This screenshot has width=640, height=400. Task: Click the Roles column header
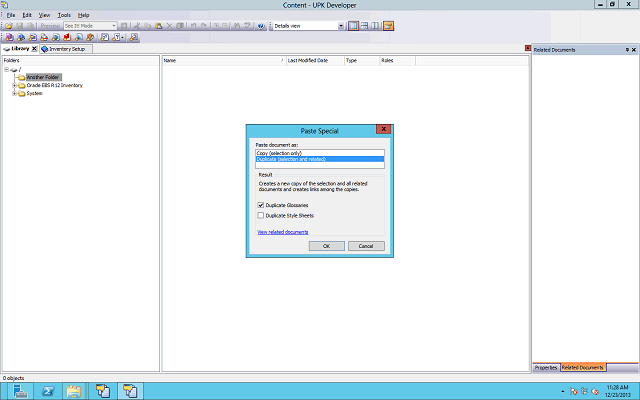tap(398, 60)
